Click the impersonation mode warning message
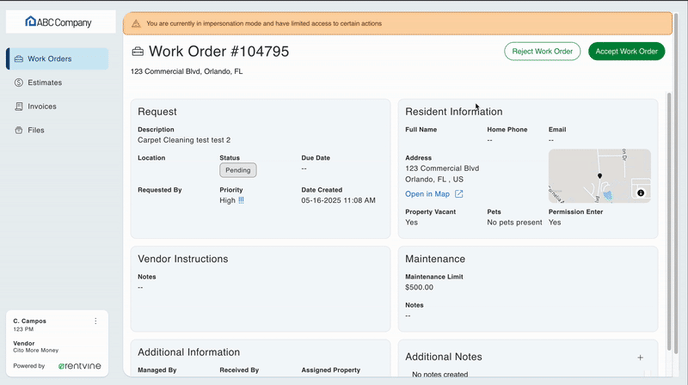 coord(264,24)
